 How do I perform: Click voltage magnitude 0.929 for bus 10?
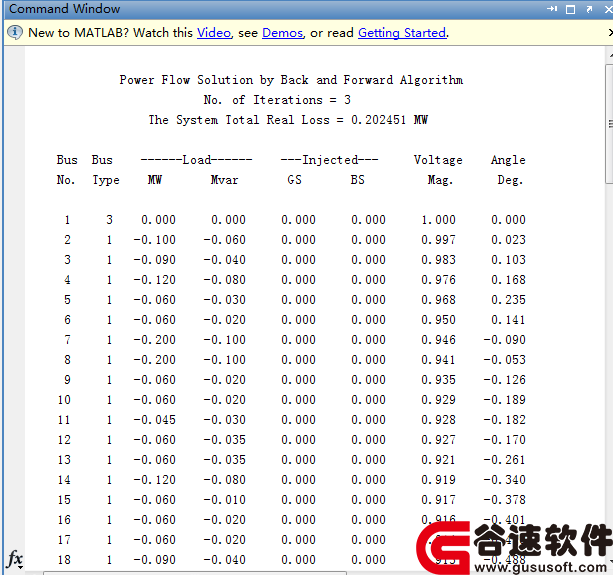(x=438, y=400)
